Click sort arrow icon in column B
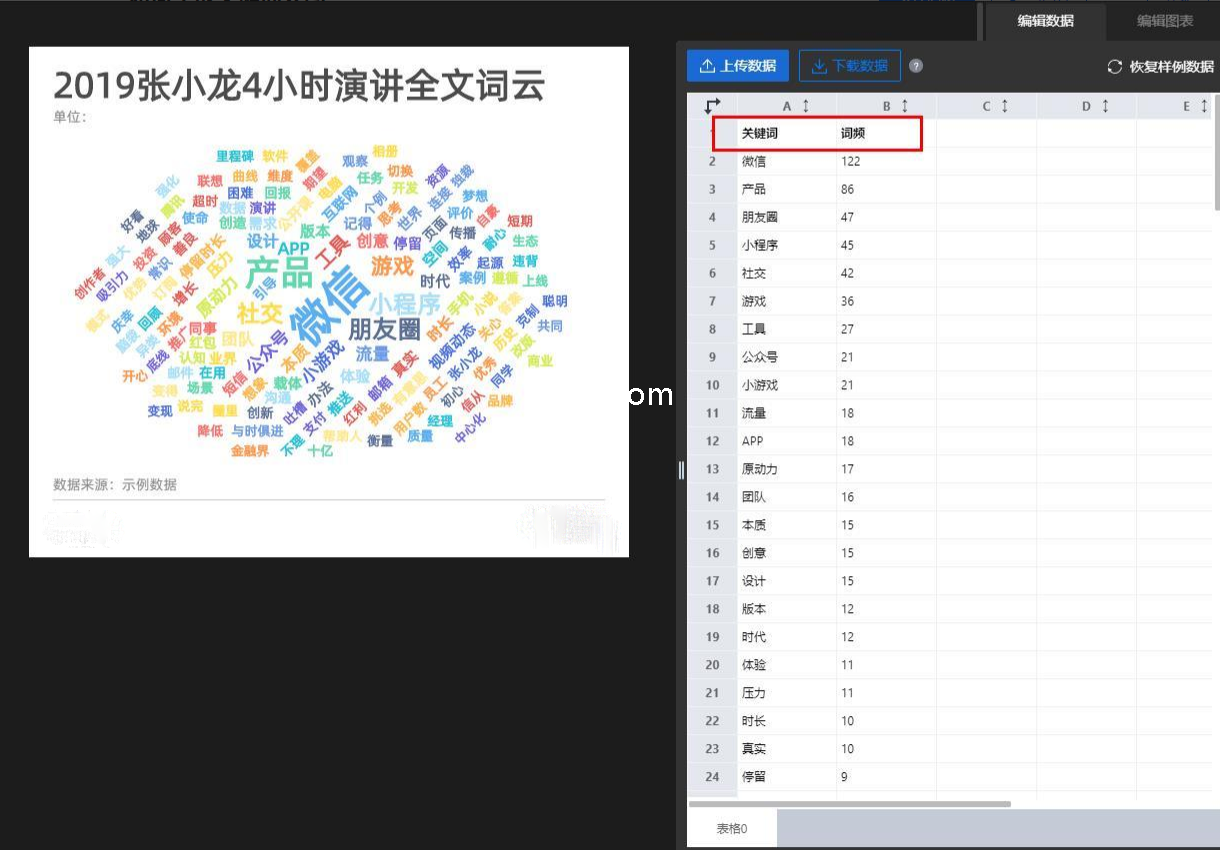Image resolution: width=1220 pixels, height=850 pixels. [905, 106]
